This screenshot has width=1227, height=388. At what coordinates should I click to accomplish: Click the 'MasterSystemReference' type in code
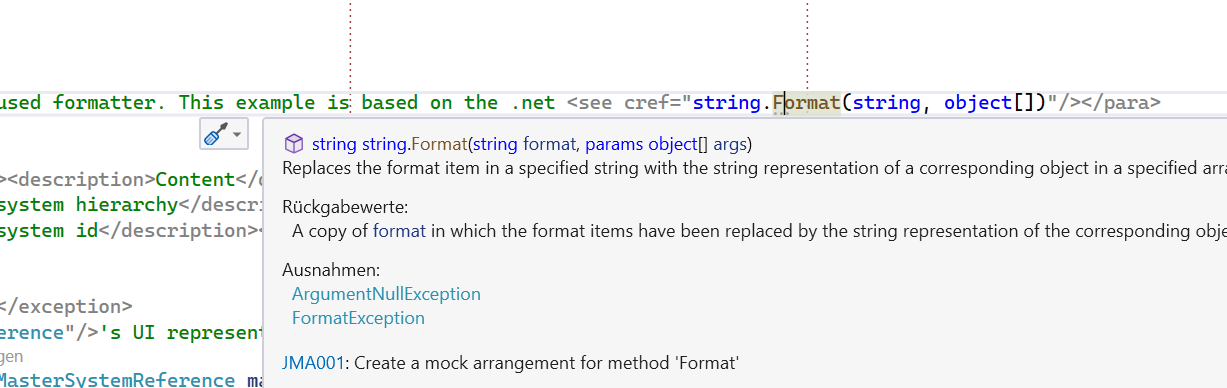118,381
